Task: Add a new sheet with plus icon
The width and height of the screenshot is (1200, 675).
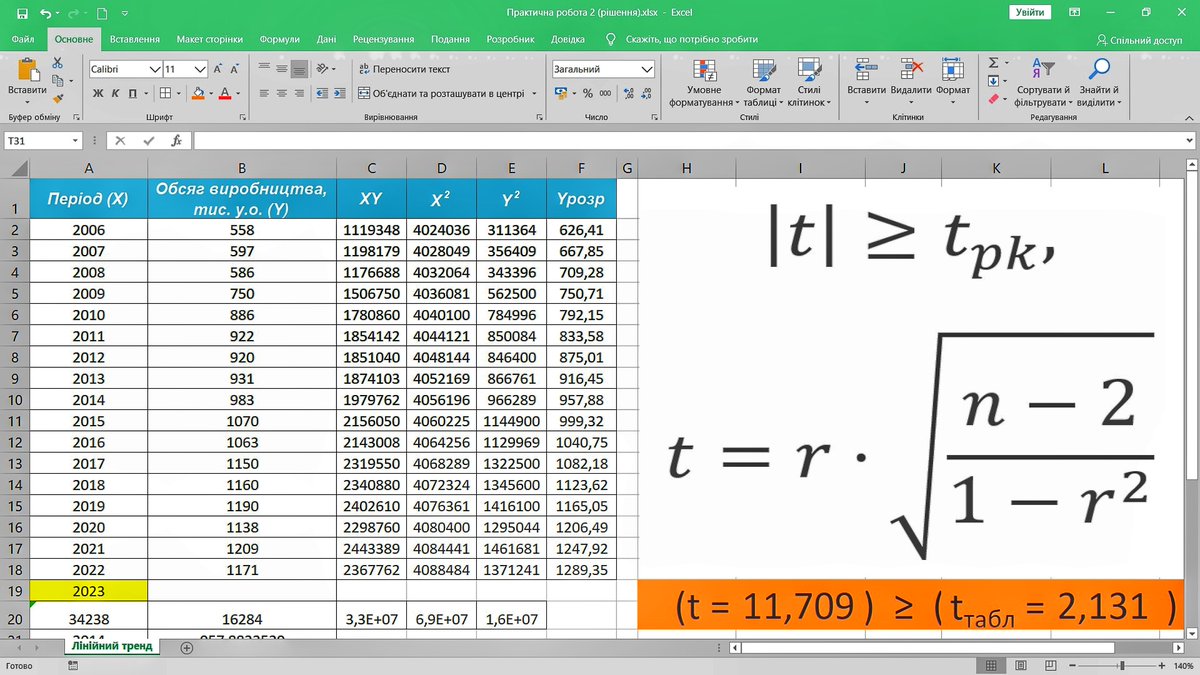Action: 186,648
